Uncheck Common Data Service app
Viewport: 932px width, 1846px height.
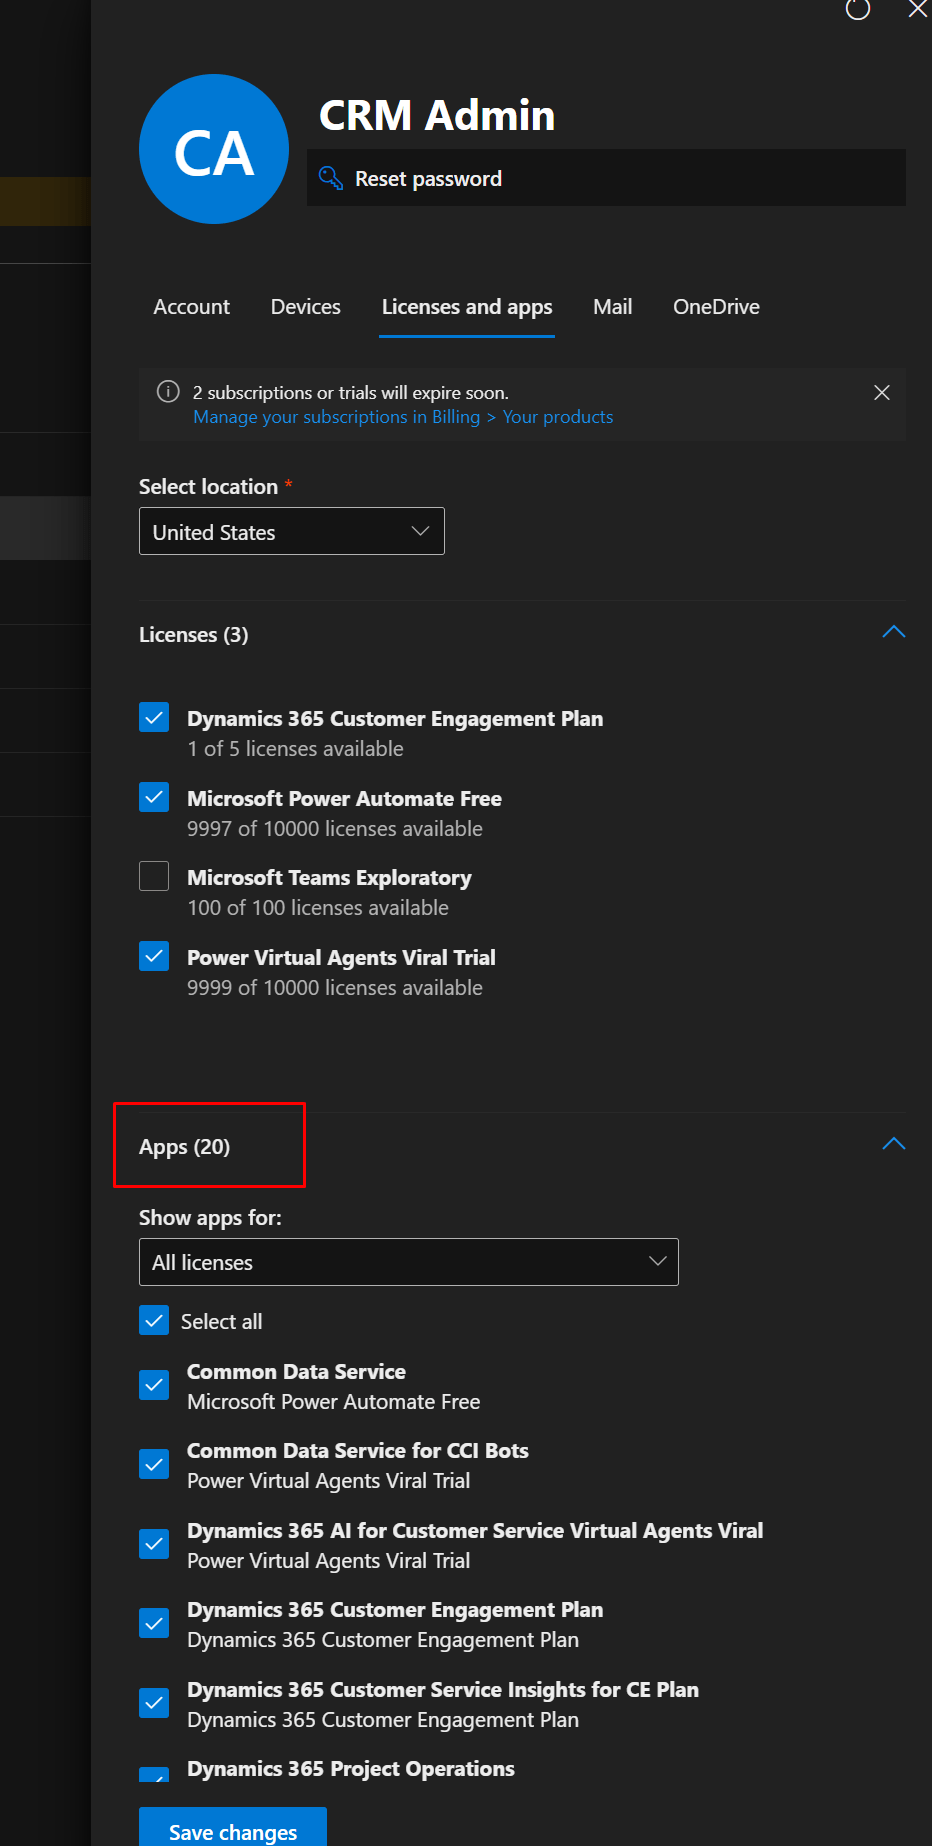[x=154, y=1385]
